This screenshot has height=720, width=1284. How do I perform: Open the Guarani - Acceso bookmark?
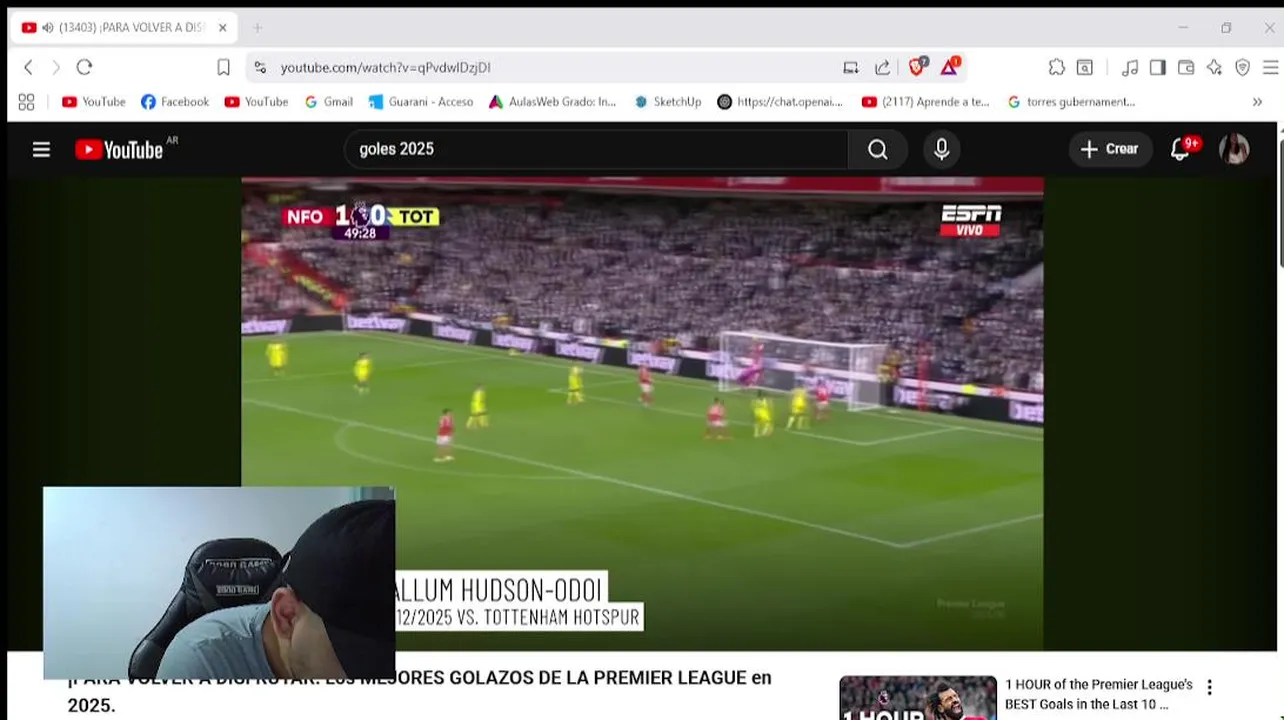click(421, 102)
